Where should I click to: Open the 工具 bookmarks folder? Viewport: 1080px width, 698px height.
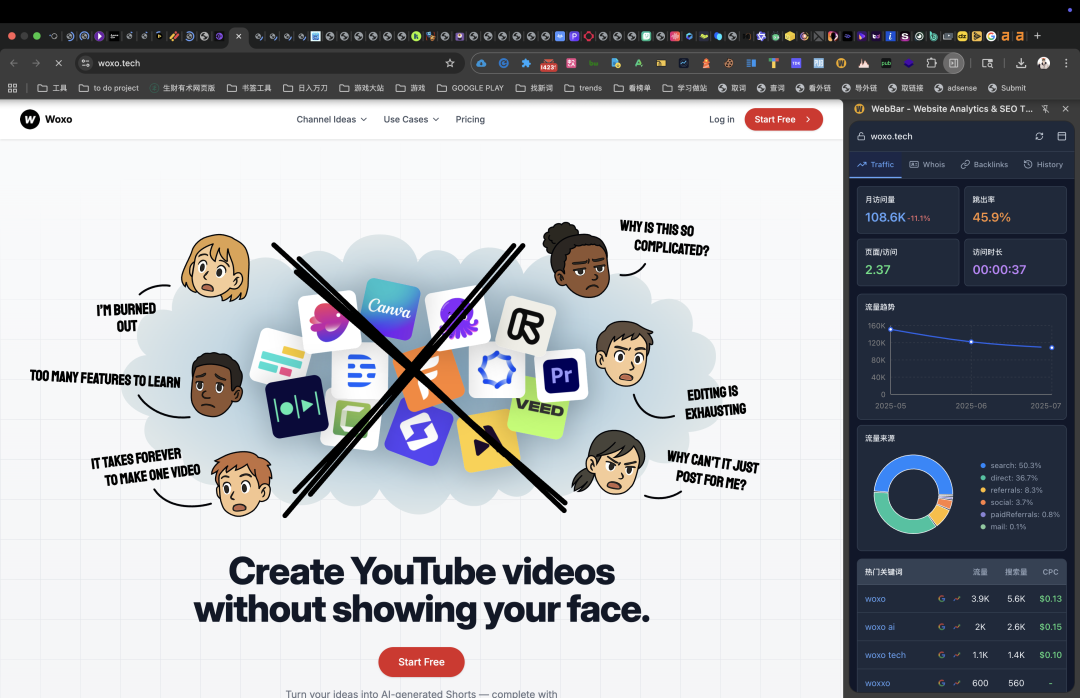click(x=52, y=88)
